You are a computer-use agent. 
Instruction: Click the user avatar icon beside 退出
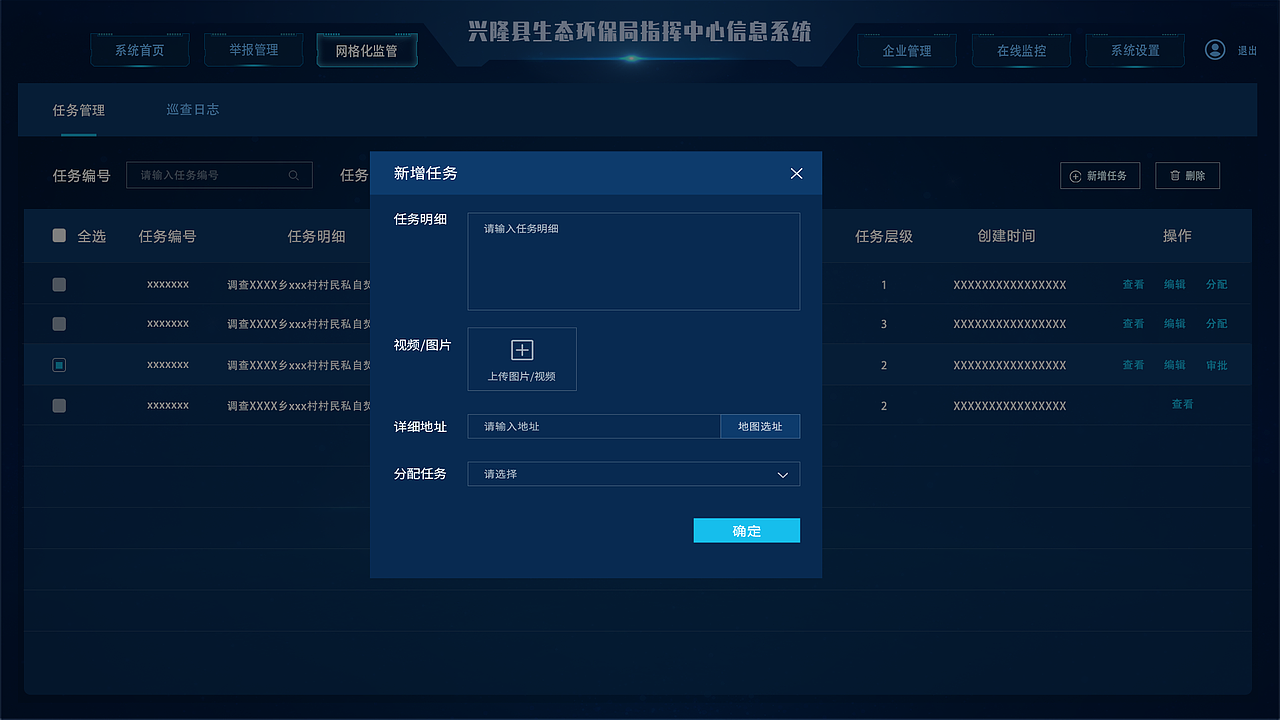pos(1215,49)
